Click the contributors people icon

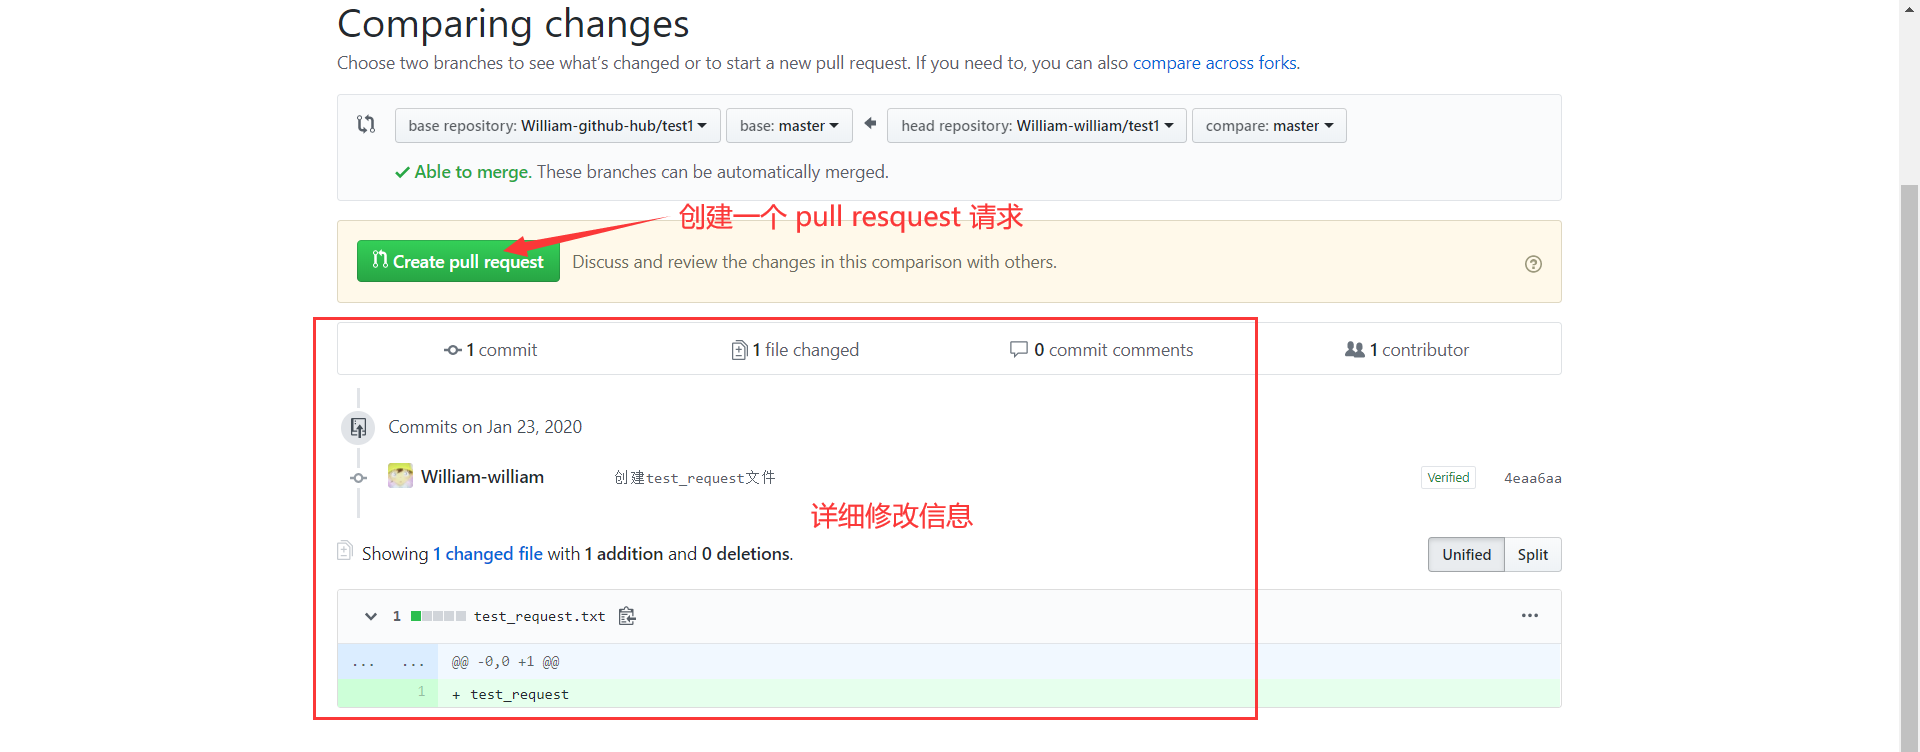1355,349
